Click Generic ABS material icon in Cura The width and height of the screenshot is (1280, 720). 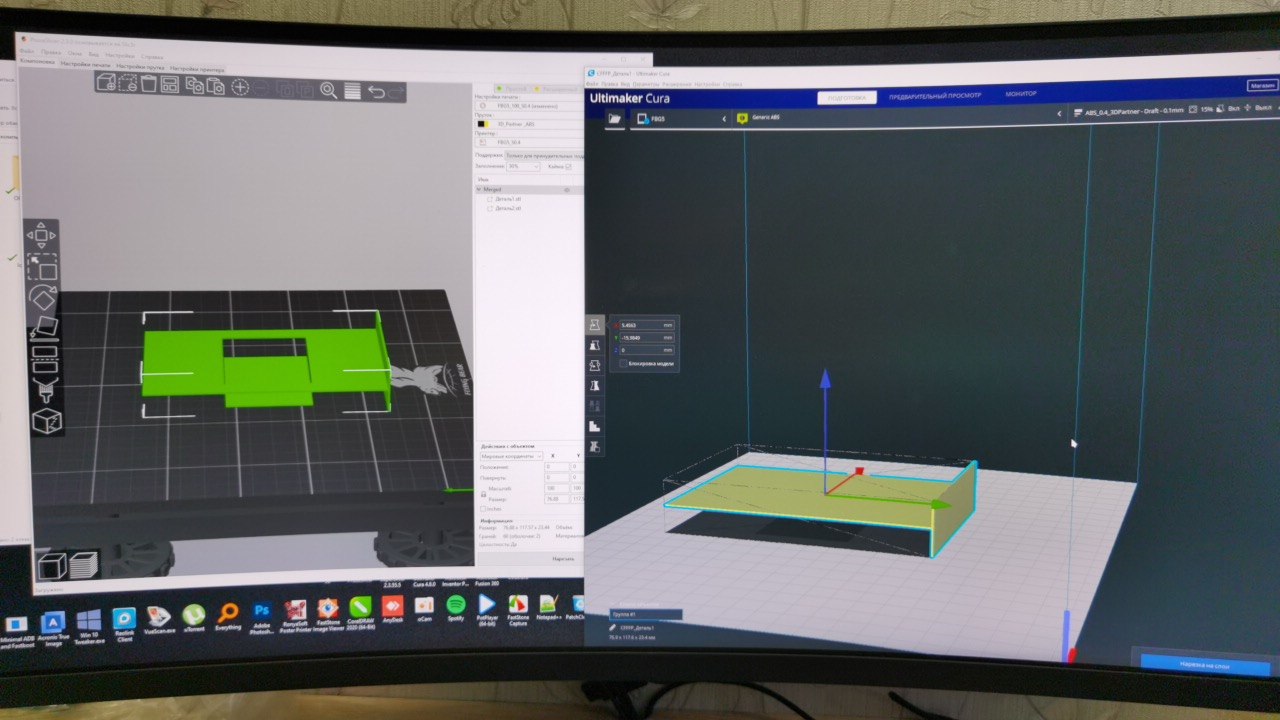tap(742, 118)
